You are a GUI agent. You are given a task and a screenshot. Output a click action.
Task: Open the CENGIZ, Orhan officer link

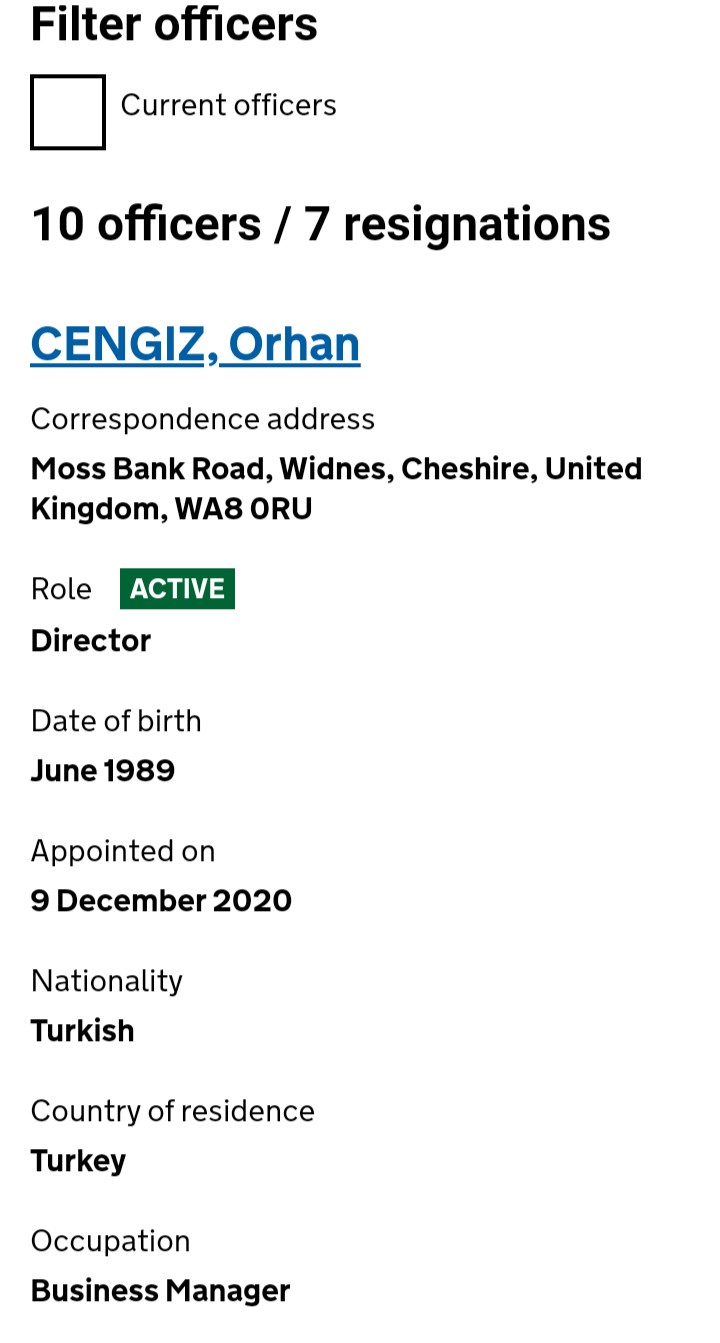tap(195, 344)
